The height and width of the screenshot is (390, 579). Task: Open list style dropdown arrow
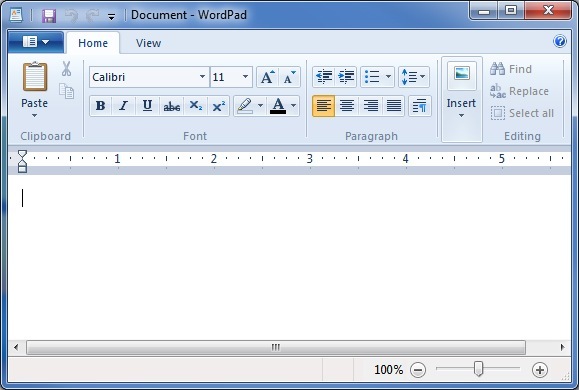click(388, 77)
